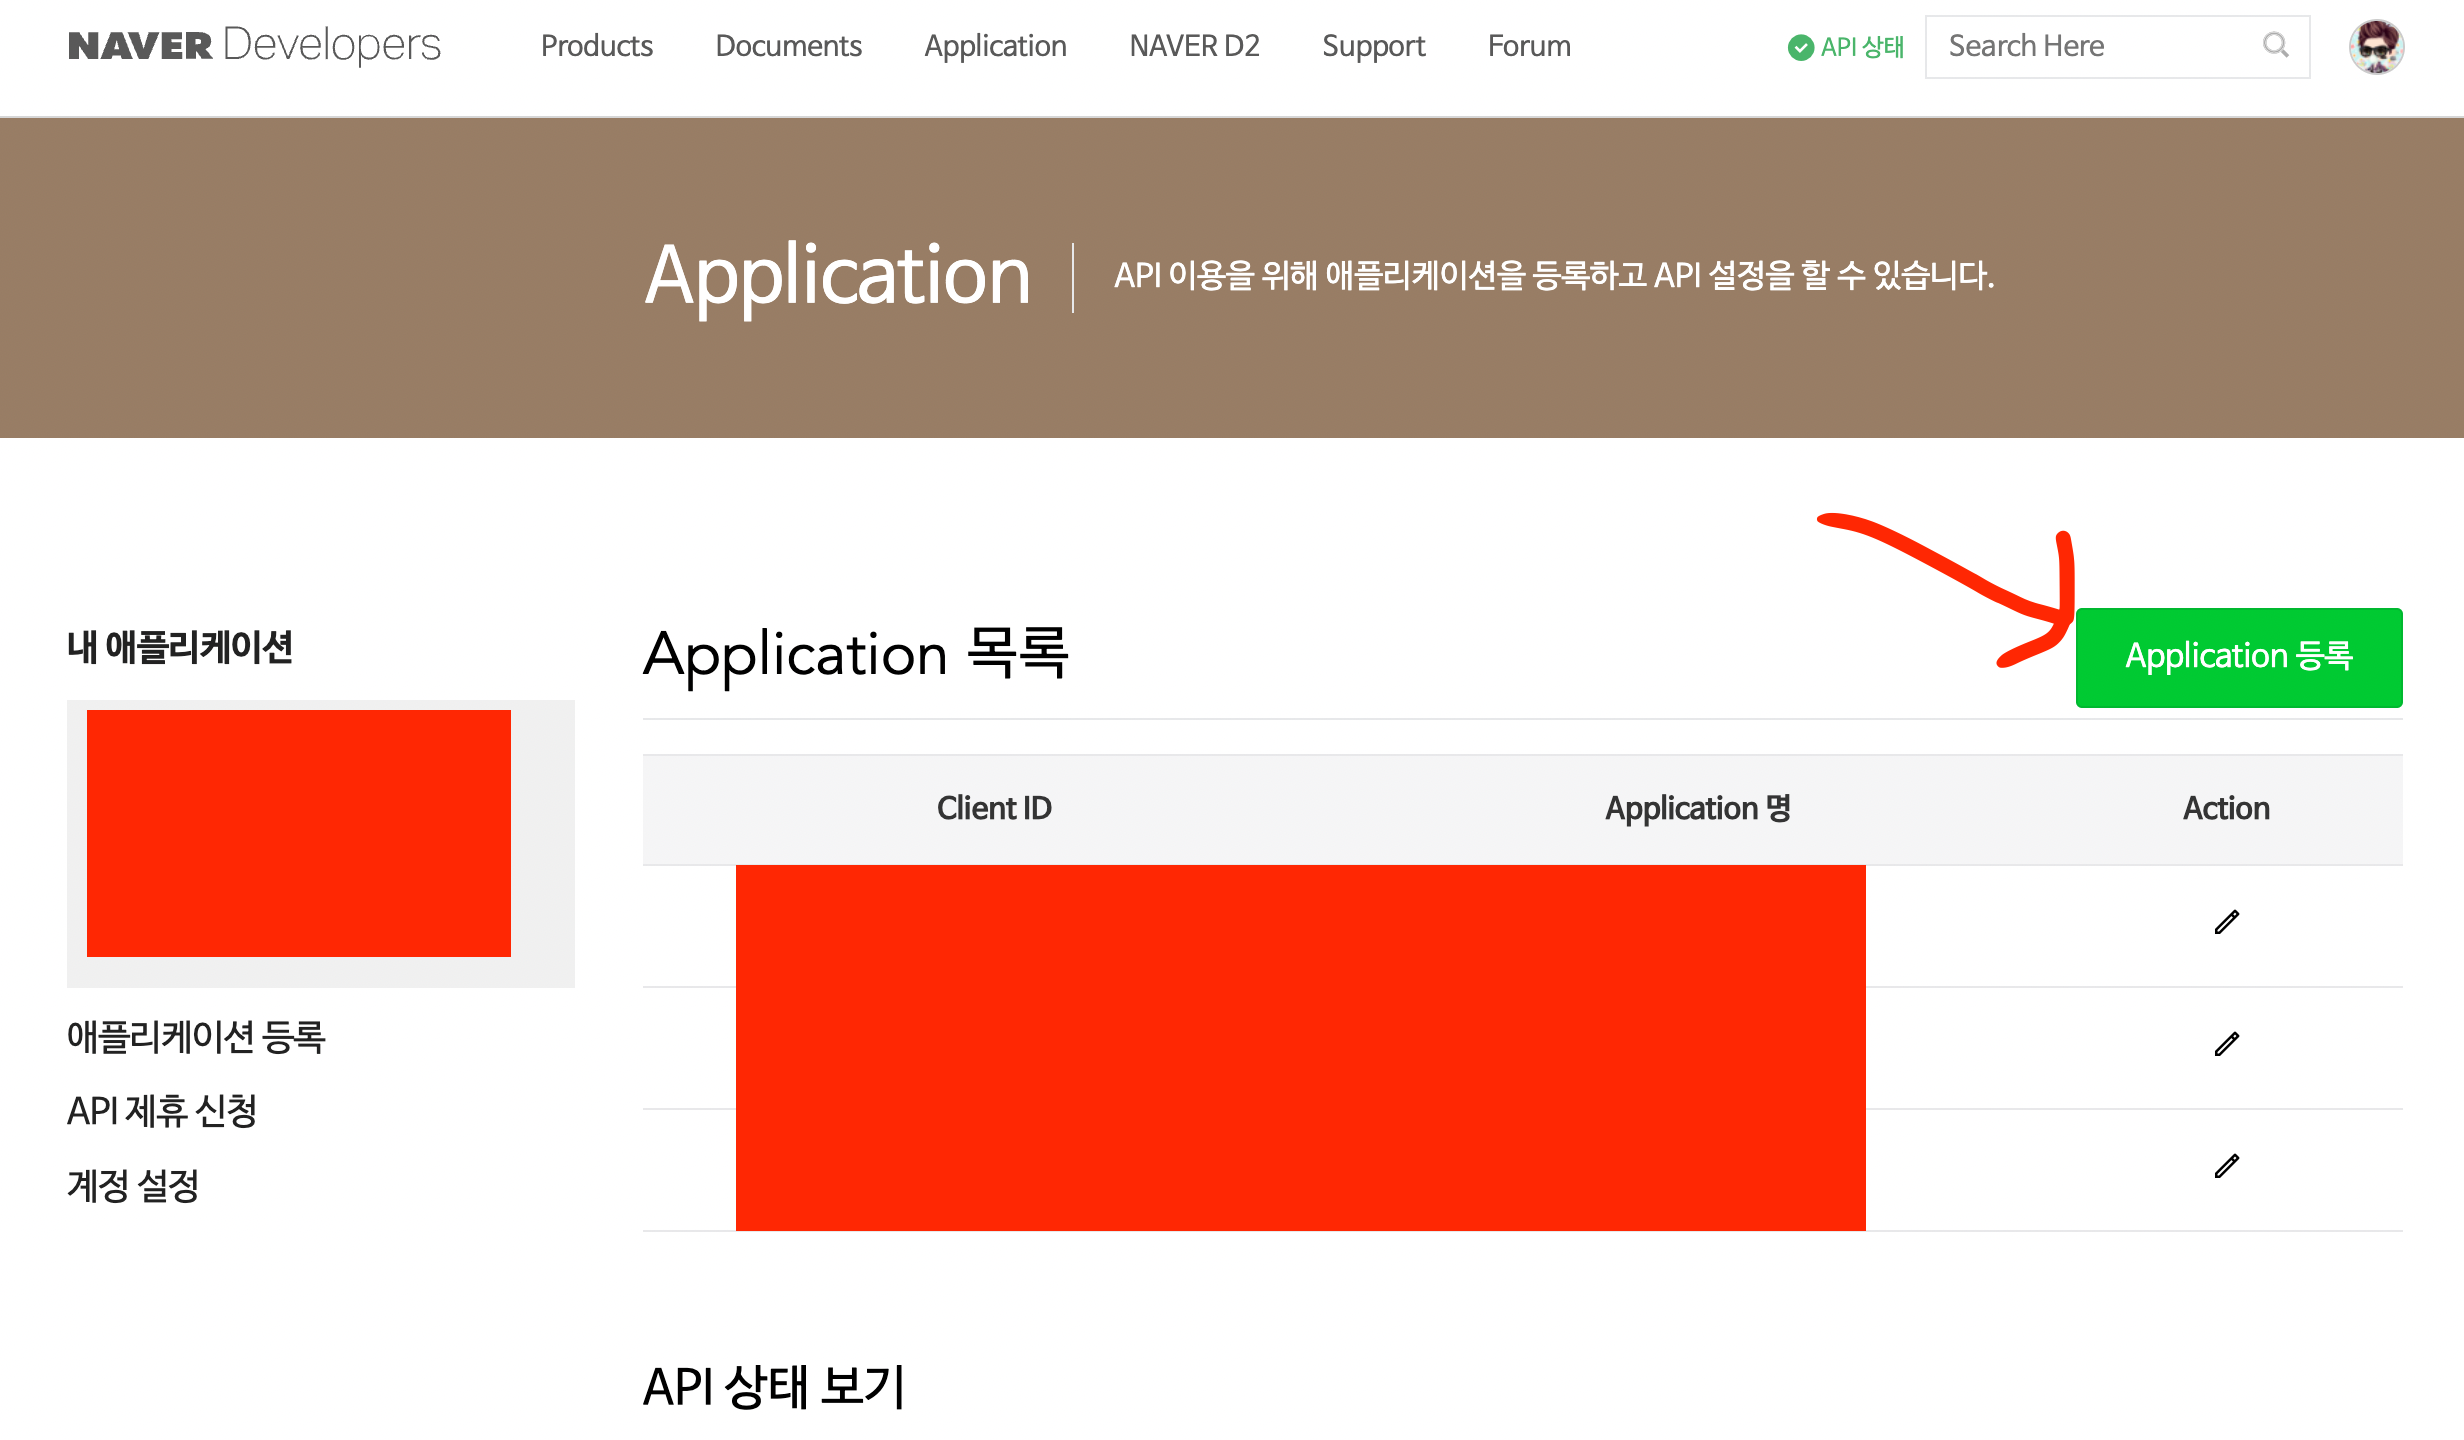Screen dimensions: 2464x1440
Task: Click the third row's pencil edit icon
Action: (x=2226, y=1166)
